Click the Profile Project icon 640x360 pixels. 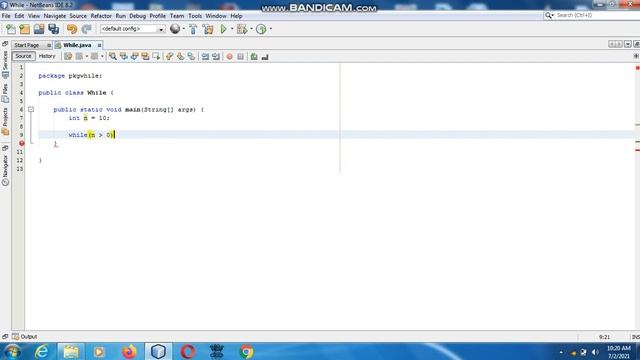click(261, 29)
